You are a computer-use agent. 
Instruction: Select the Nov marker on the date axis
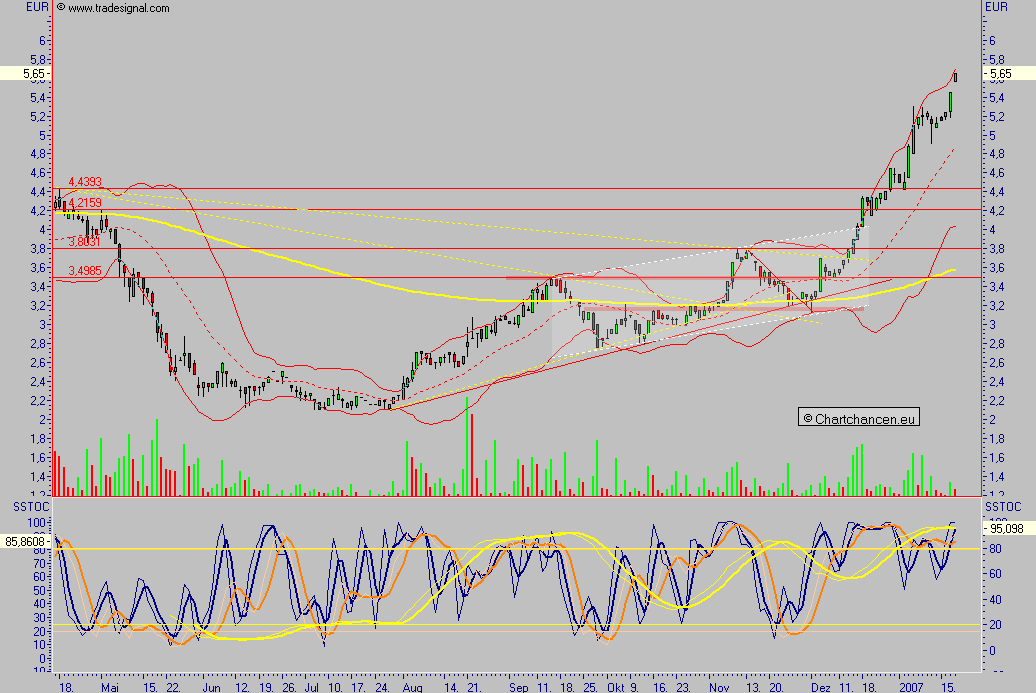click(x=719, y=688)
